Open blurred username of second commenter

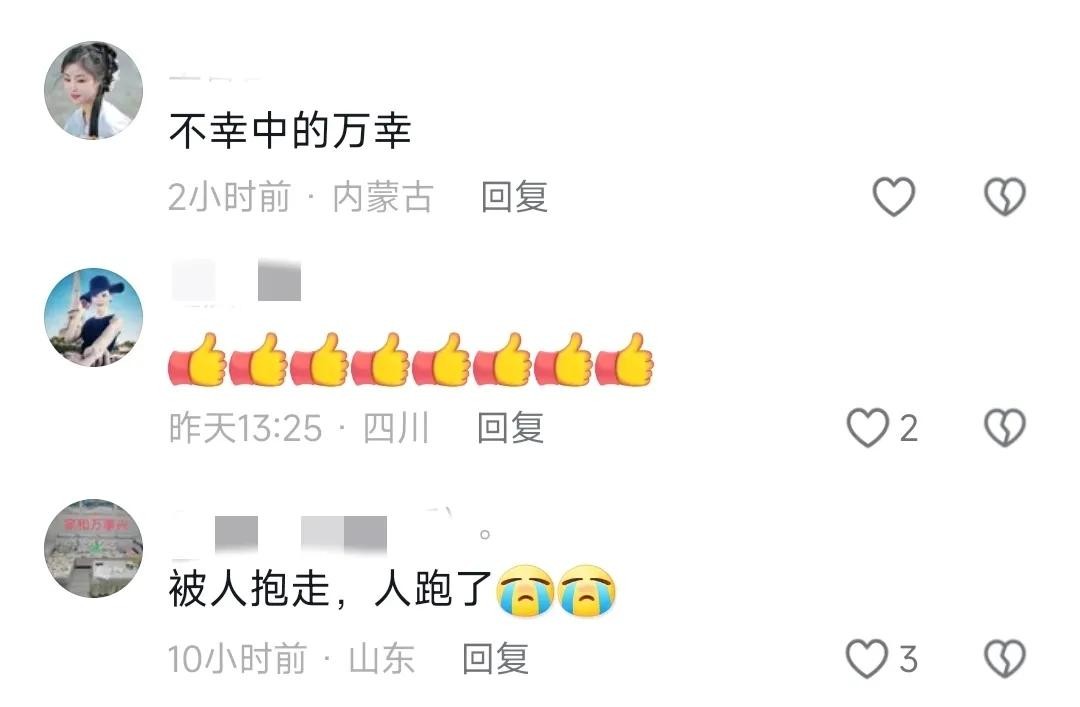pos(236,280)
